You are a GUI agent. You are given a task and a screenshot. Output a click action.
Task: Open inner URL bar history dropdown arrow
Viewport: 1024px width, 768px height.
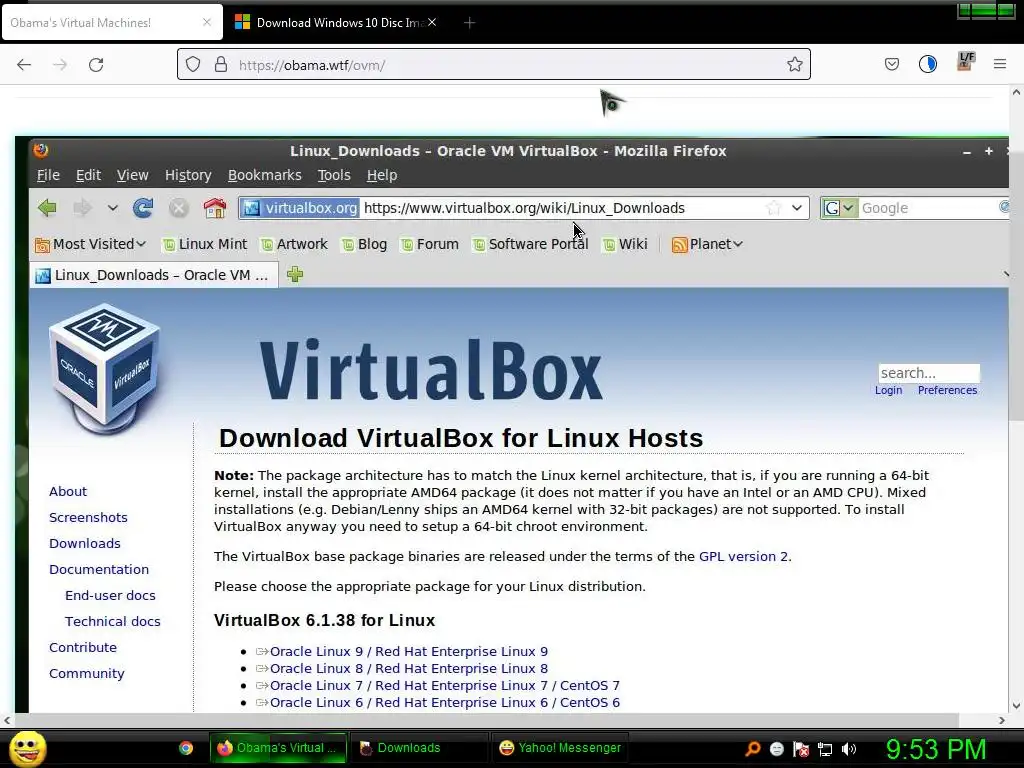(x=797, y=208)
